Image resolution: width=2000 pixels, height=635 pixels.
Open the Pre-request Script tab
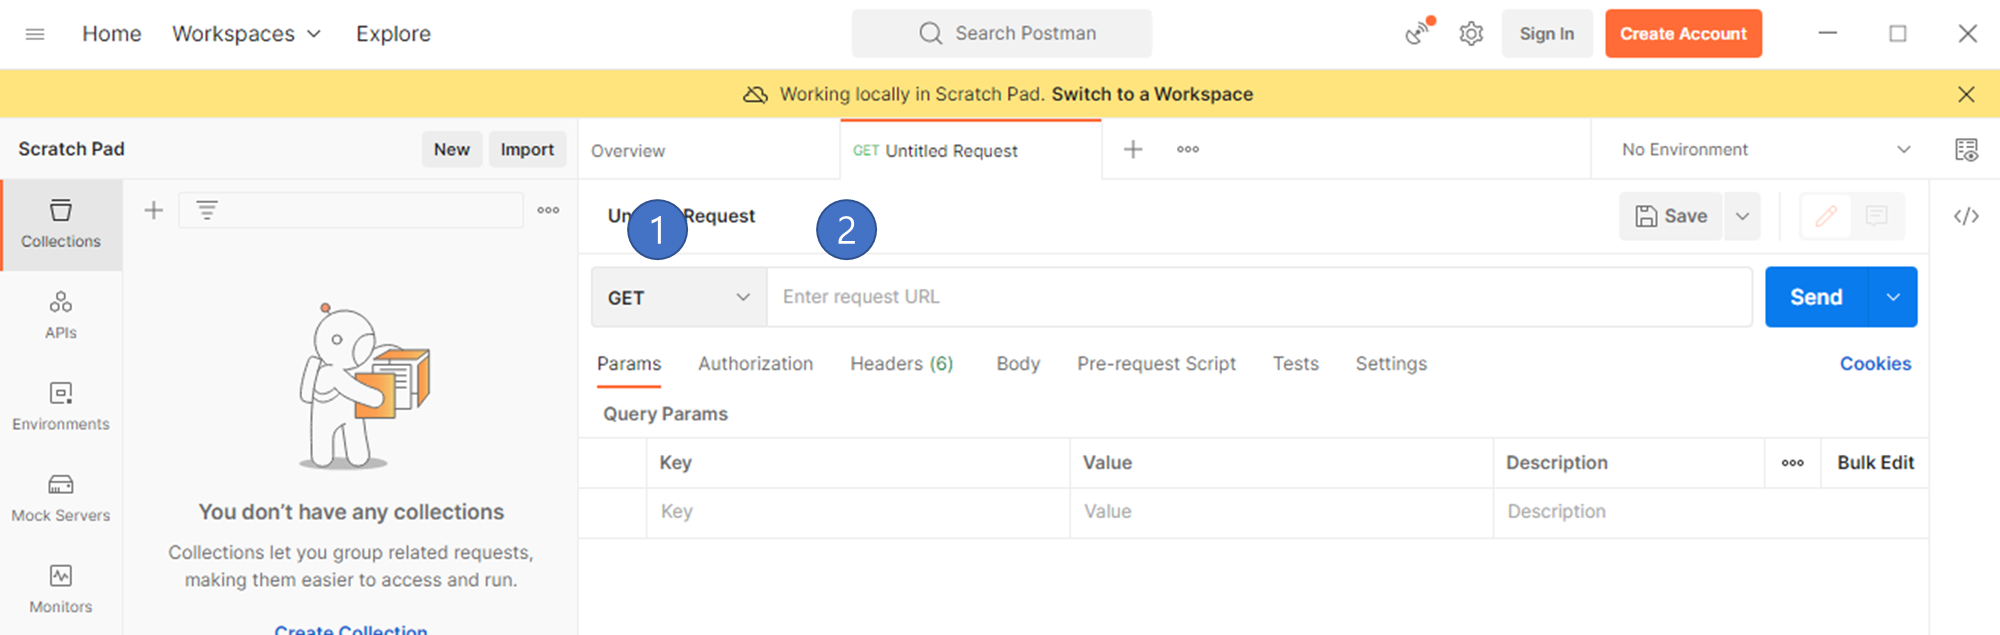click(x=1156, y=364)
